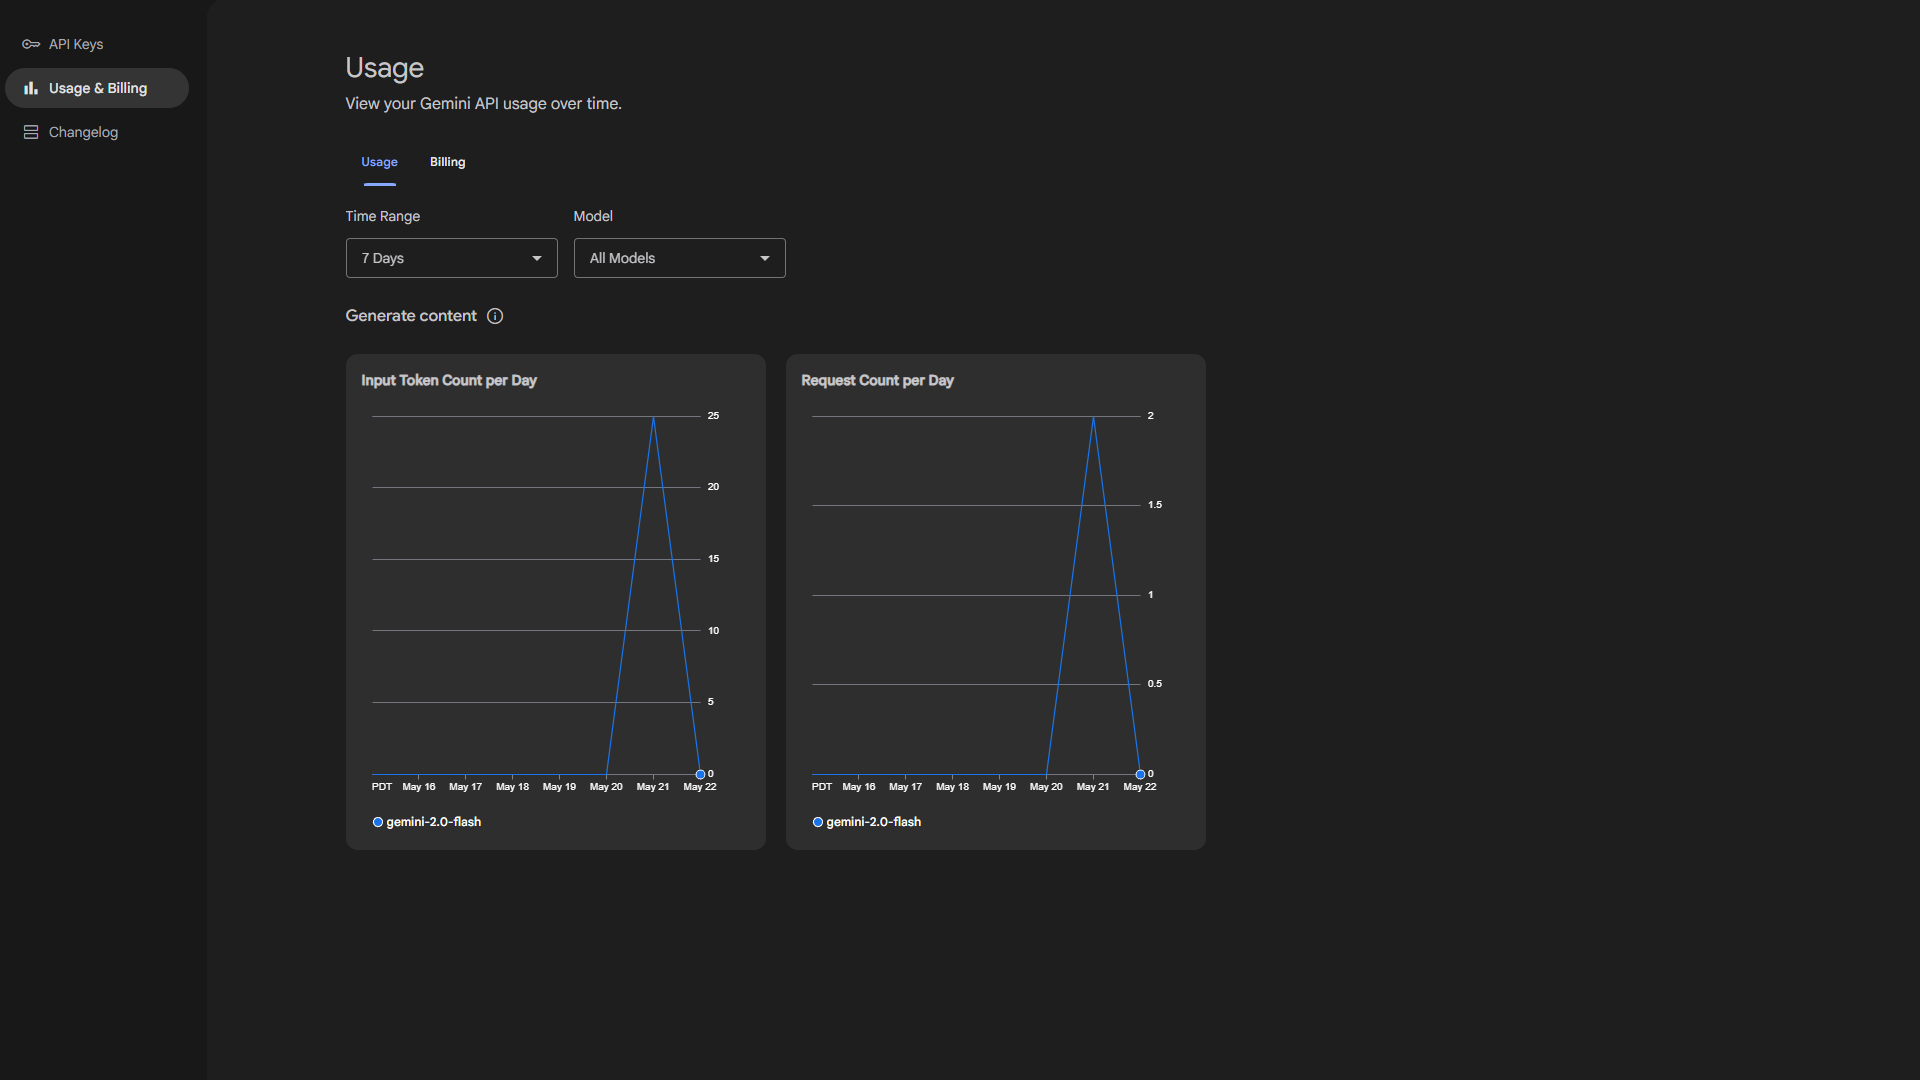Click gemini-2.0-flash legend dot in Input Token chart

378,822
